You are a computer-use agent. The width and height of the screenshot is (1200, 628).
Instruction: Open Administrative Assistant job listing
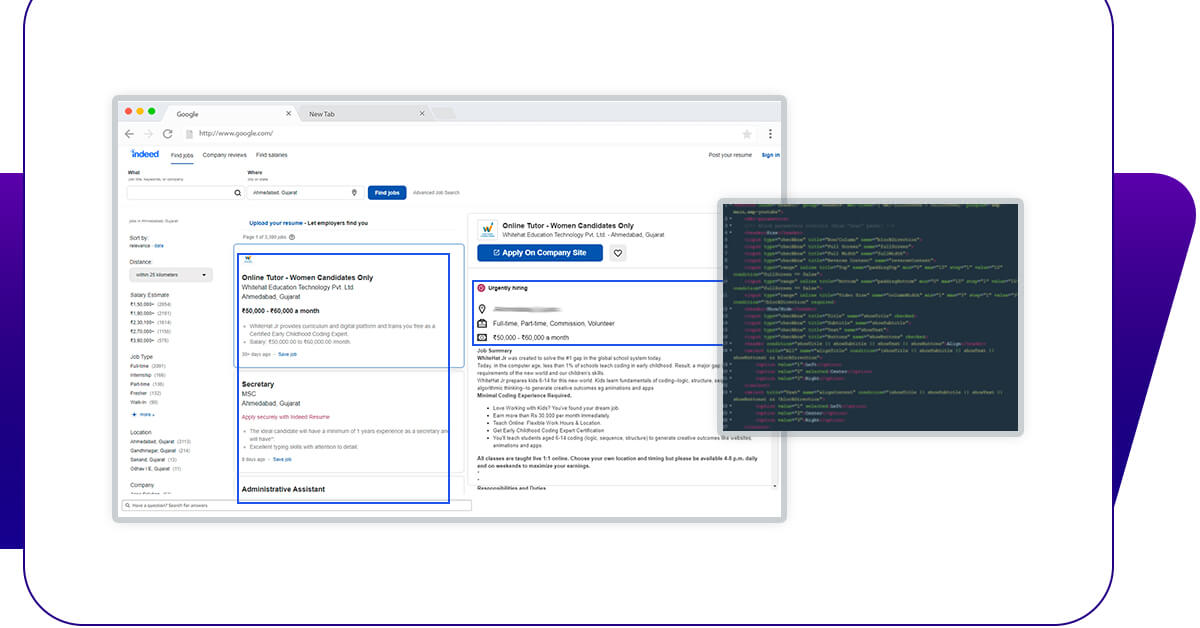point(285,489)
